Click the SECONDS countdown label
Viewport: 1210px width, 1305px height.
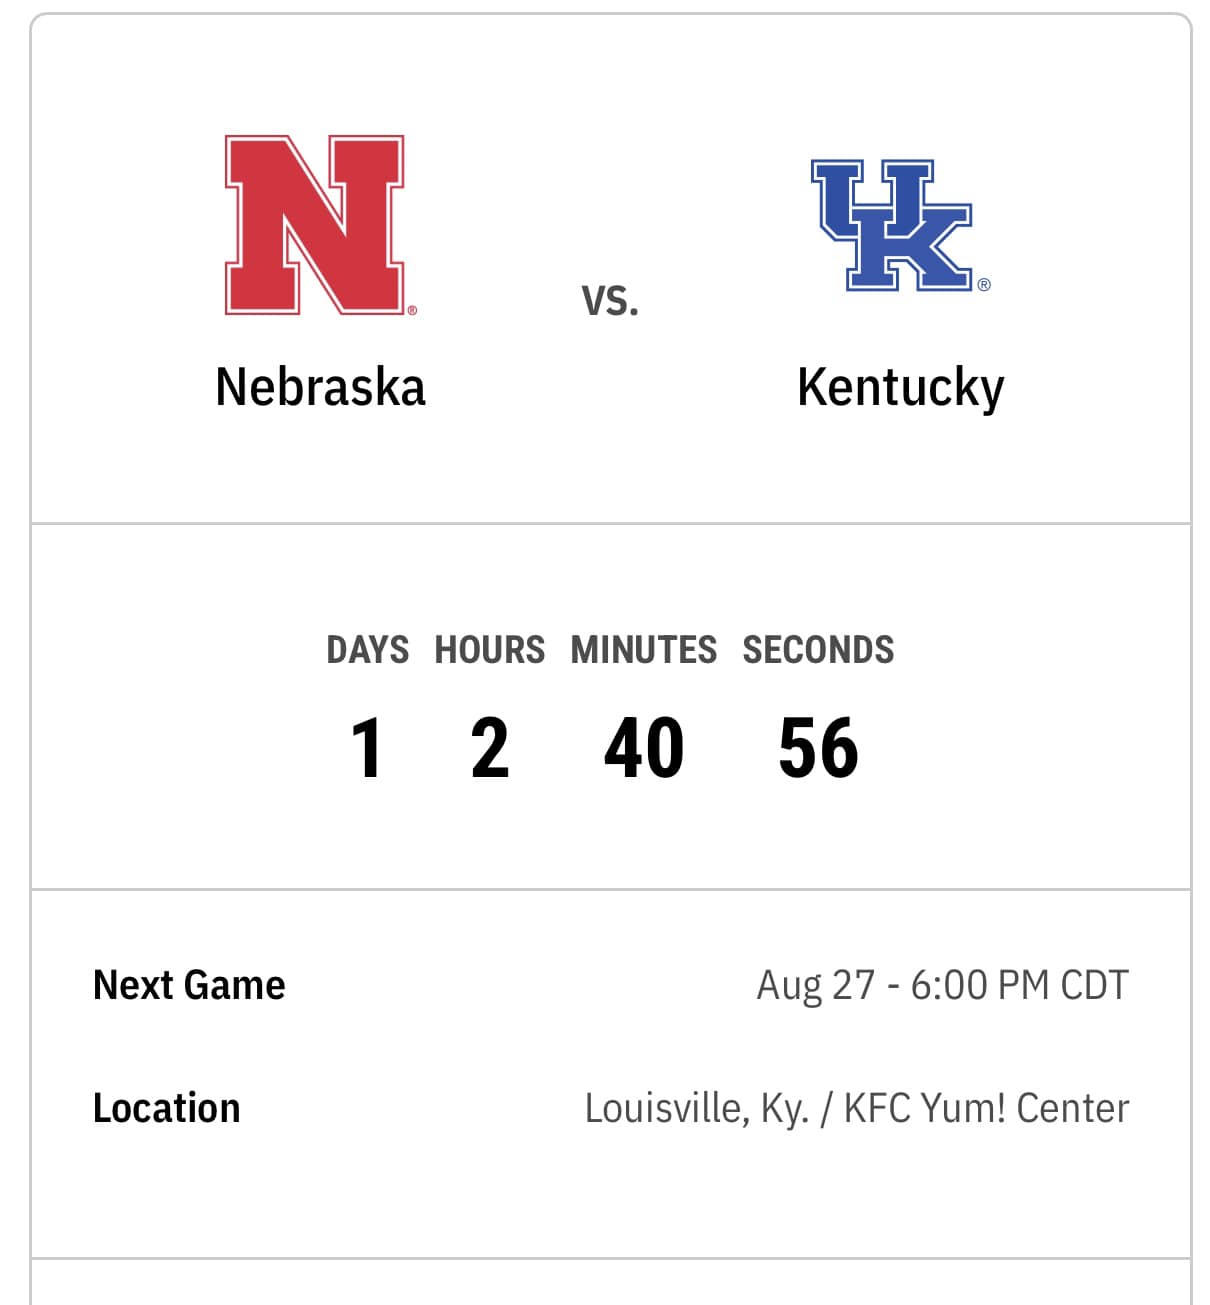coord(818,650)
